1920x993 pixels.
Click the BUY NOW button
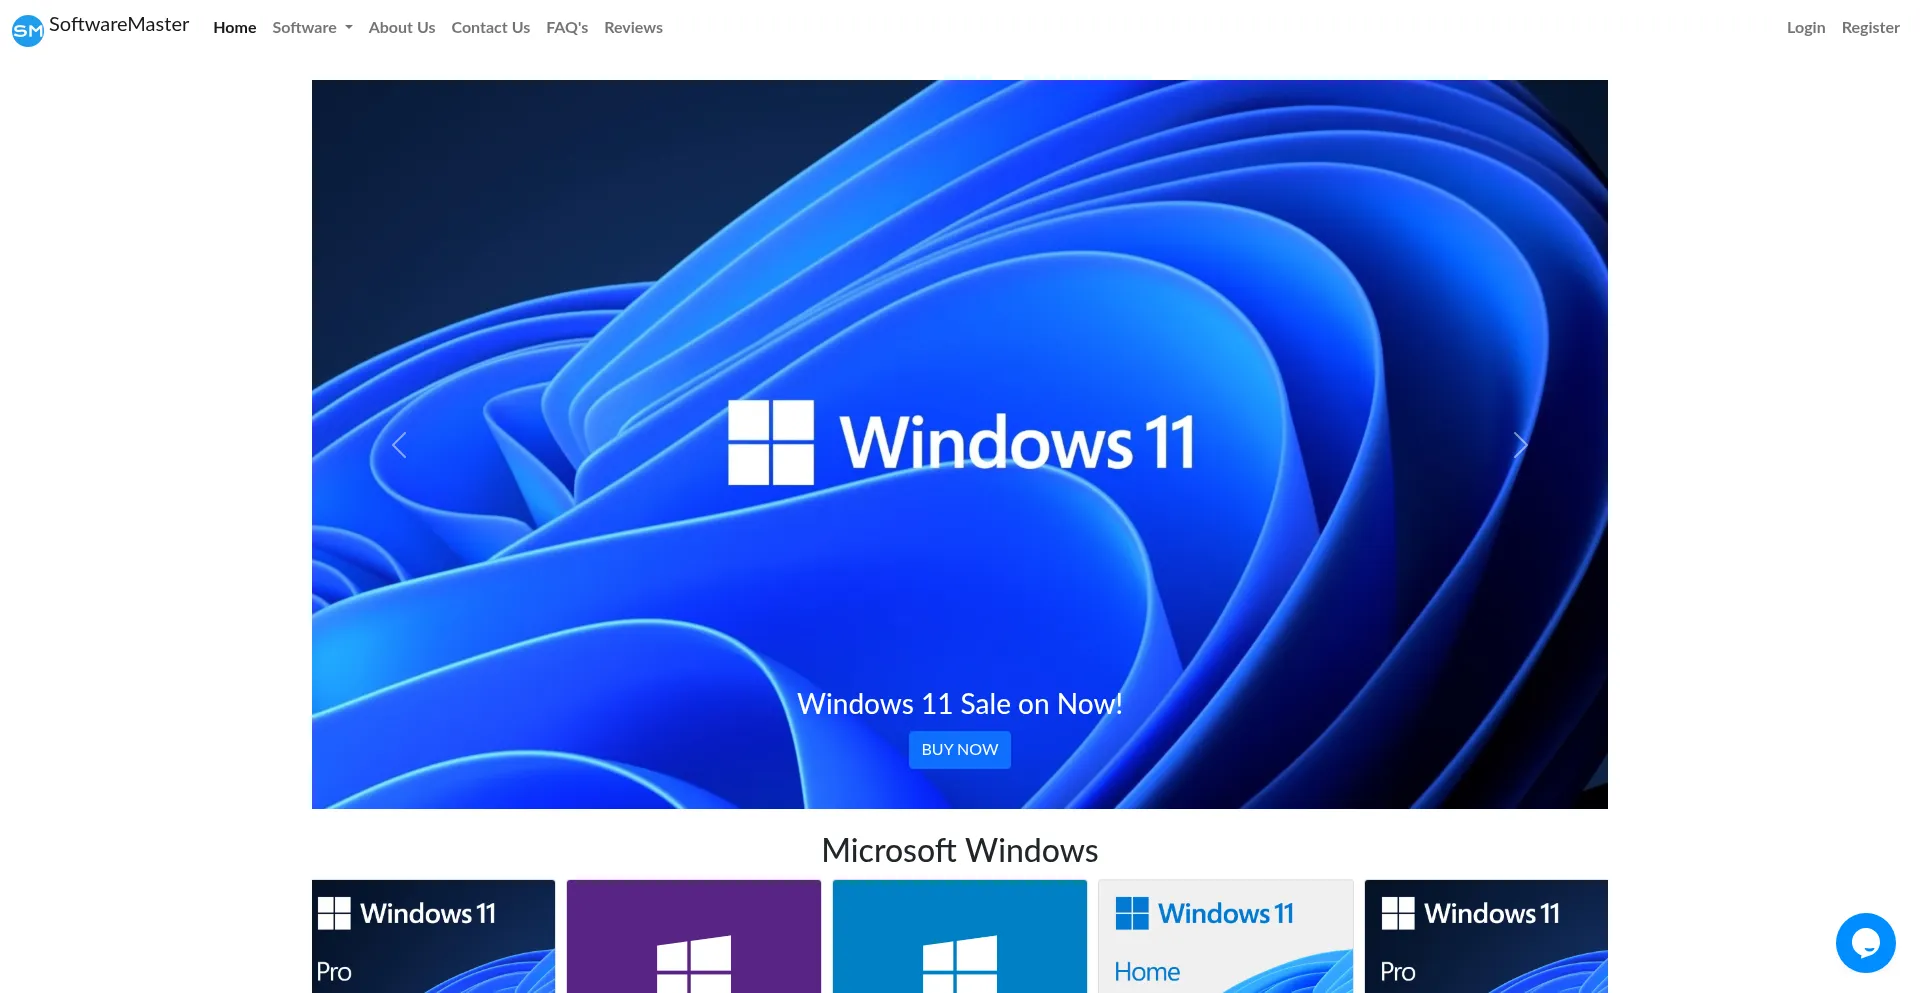click(x=960, y=750)
